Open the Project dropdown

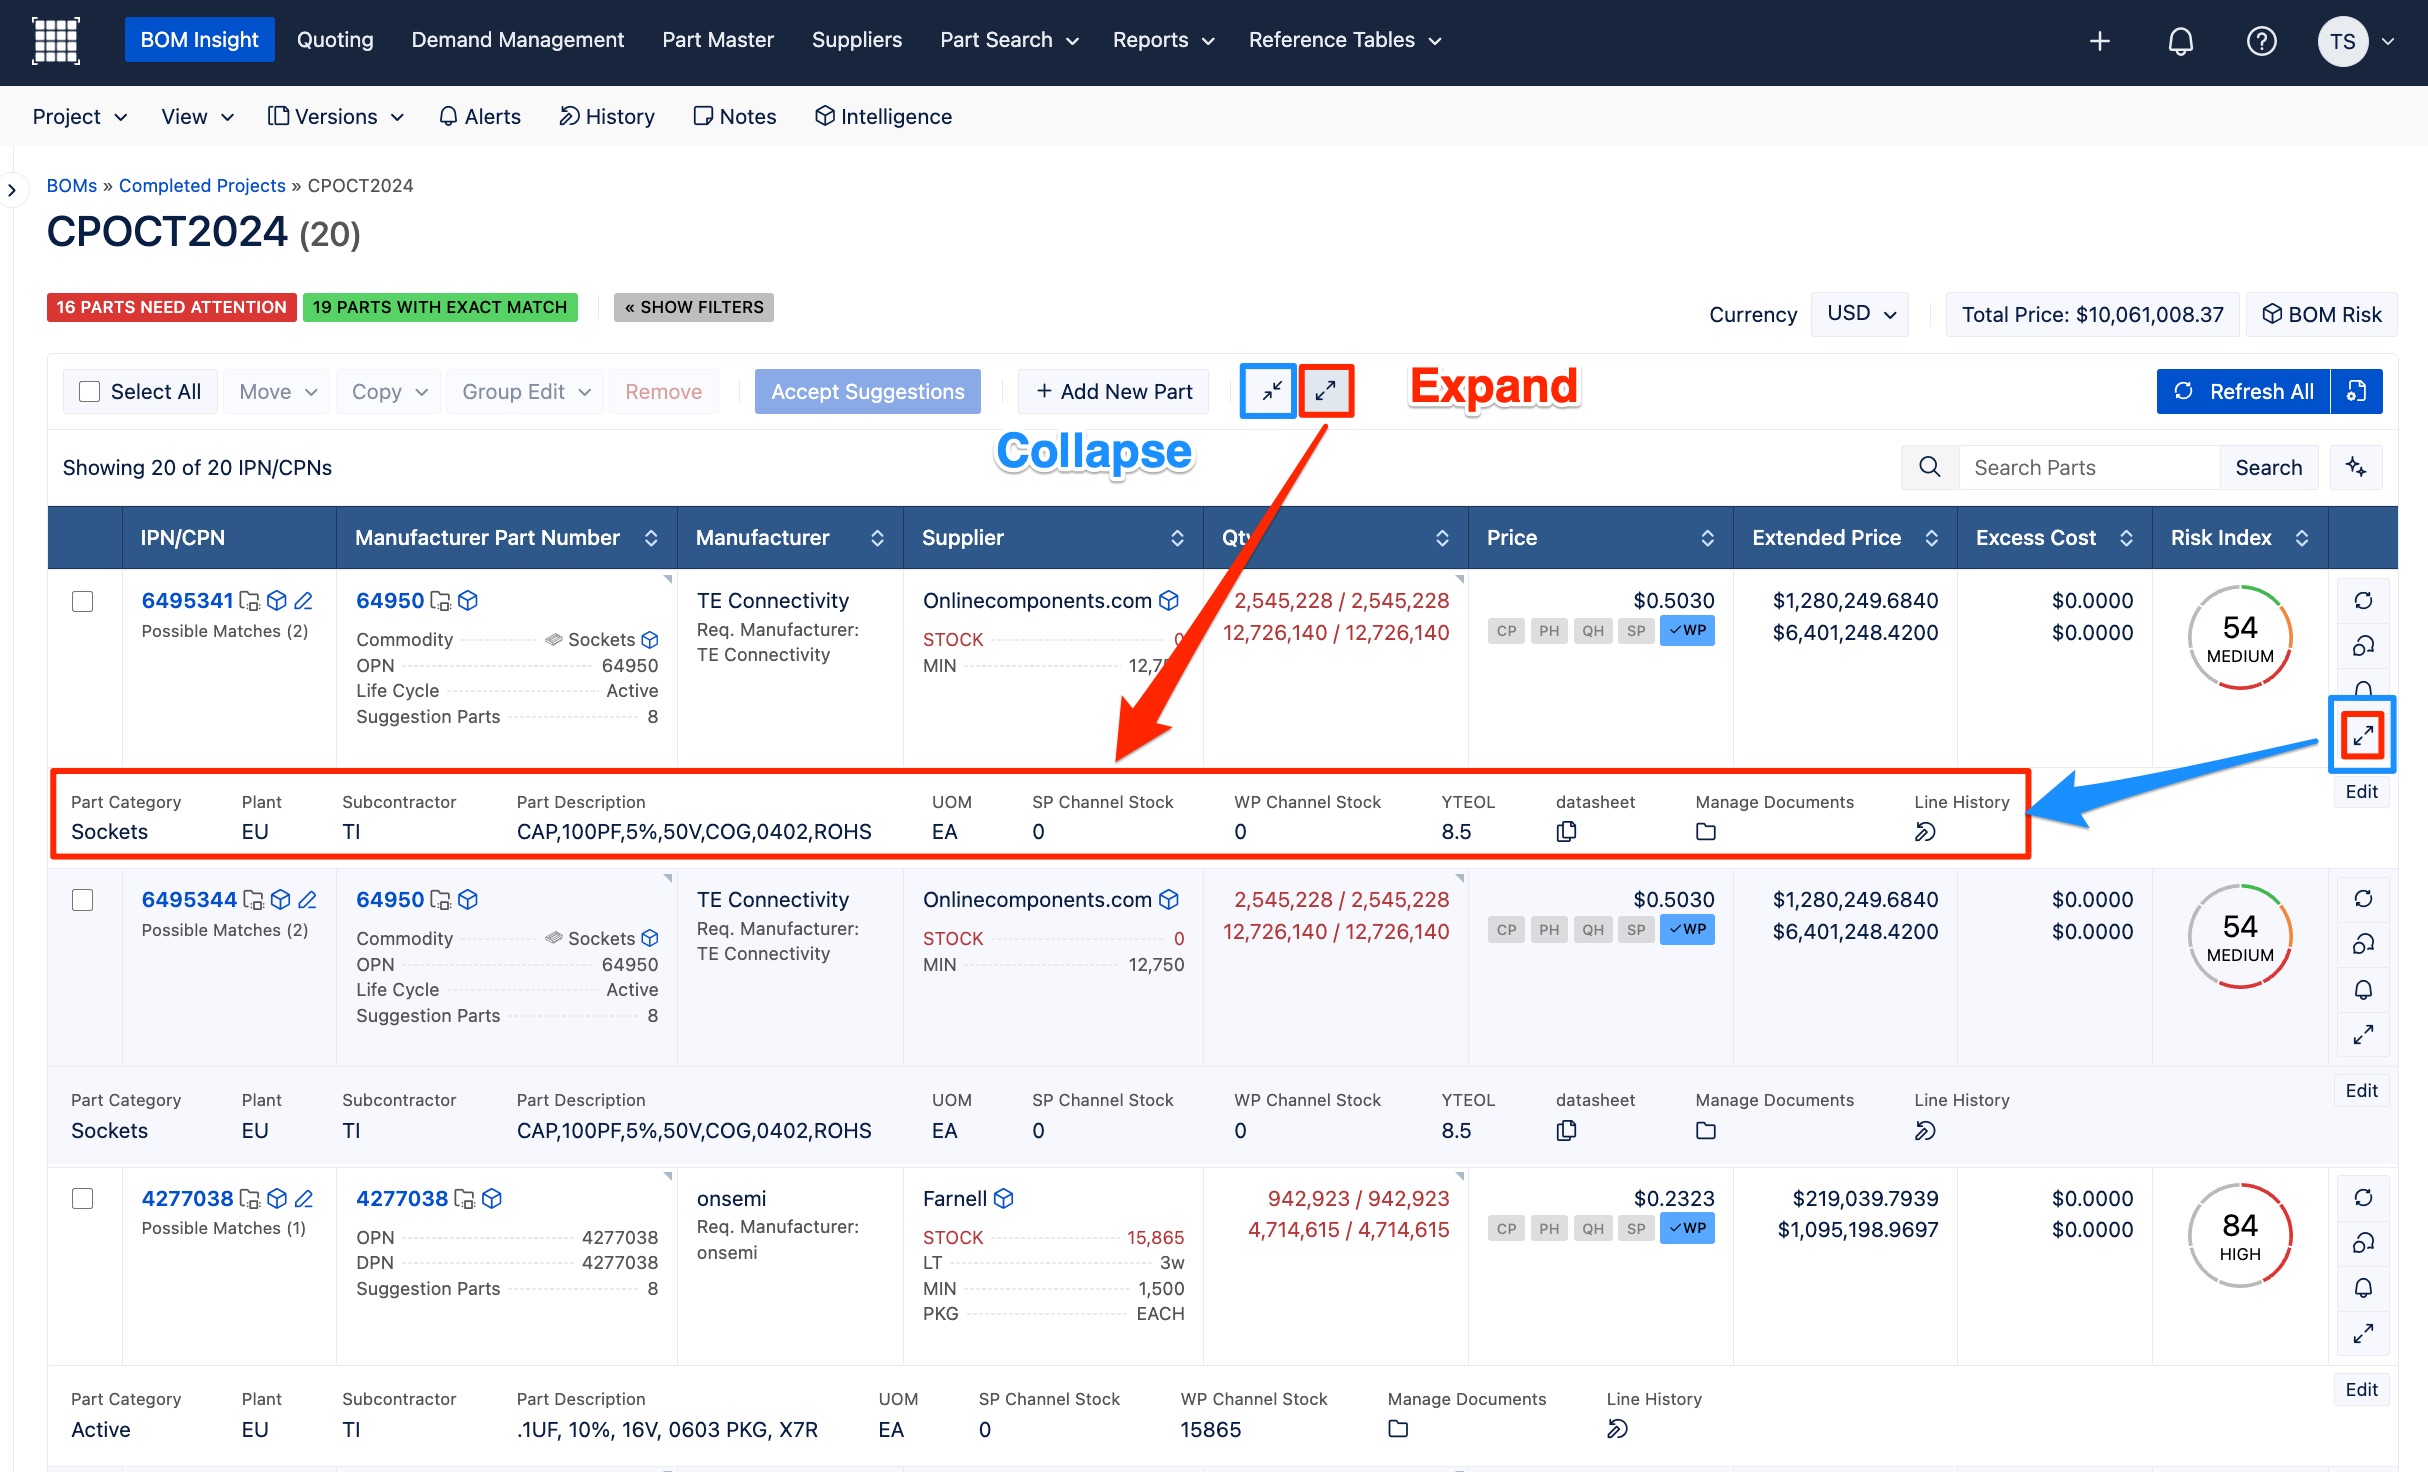coord(80,117)
